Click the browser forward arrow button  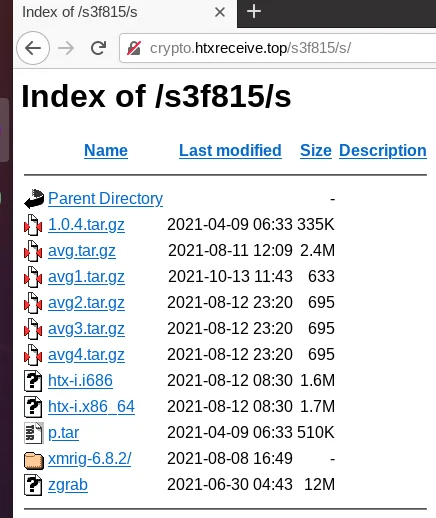click(x=66, y=48)
